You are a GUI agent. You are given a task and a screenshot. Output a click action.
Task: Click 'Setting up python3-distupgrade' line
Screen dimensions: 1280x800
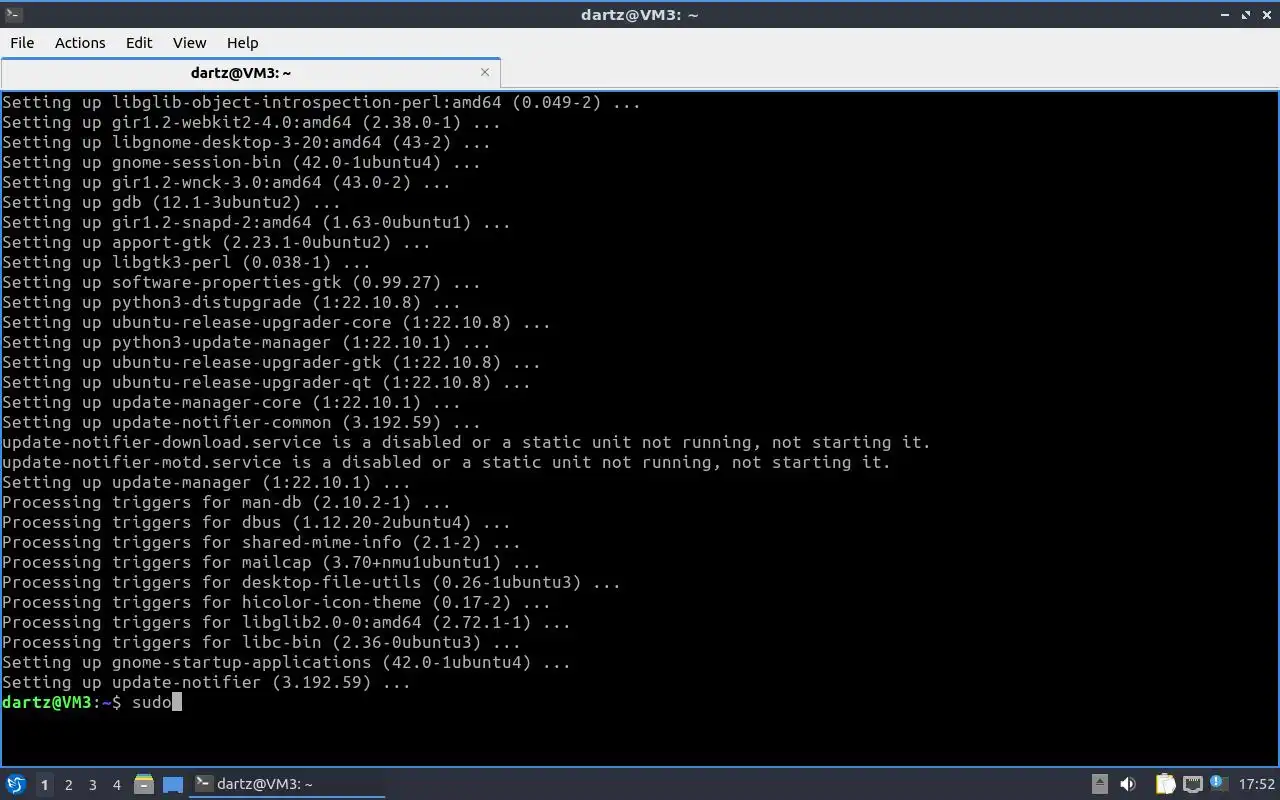tap(231, 302)
